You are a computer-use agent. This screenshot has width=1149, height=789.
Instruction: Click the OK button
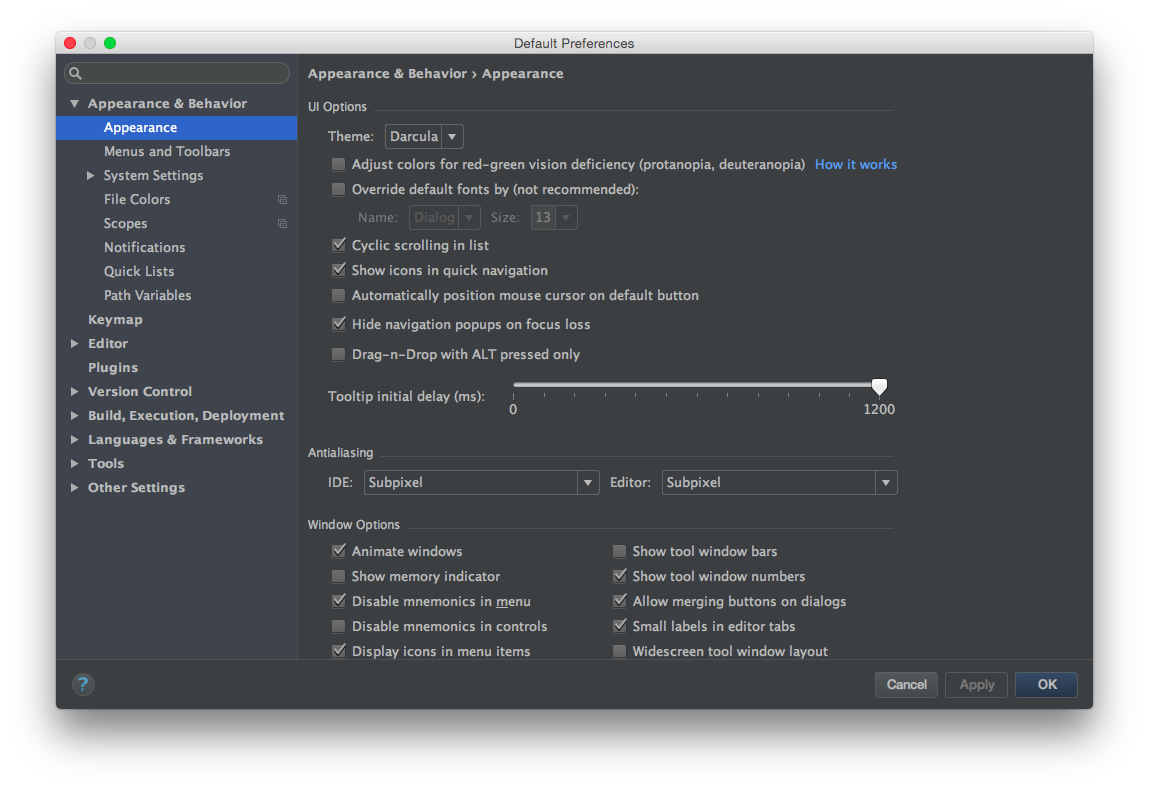(1046, 685)
